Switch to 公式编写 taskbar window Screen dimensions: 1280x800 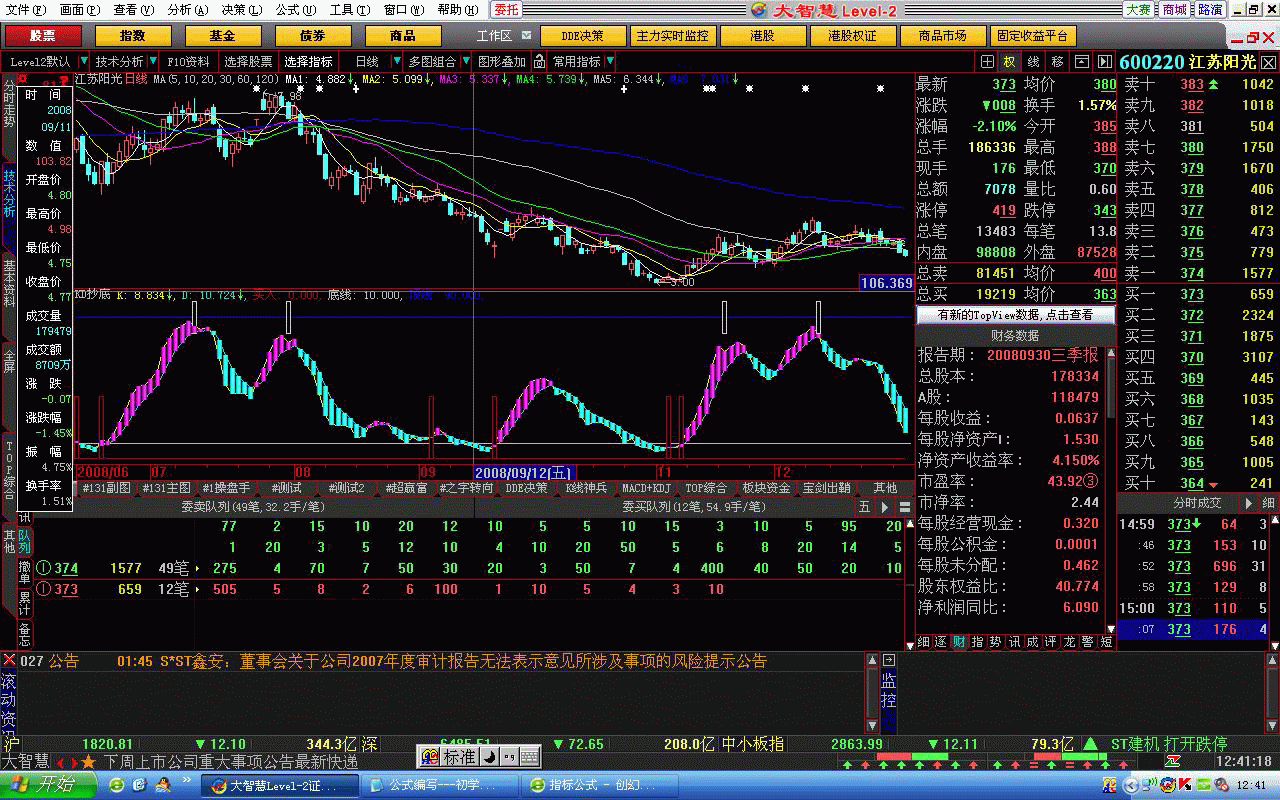[x=441, y=786]
